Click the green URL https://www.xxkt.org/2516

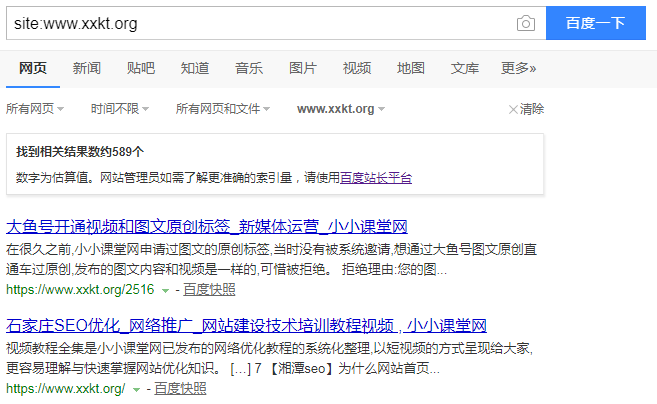tap(80, 290)
